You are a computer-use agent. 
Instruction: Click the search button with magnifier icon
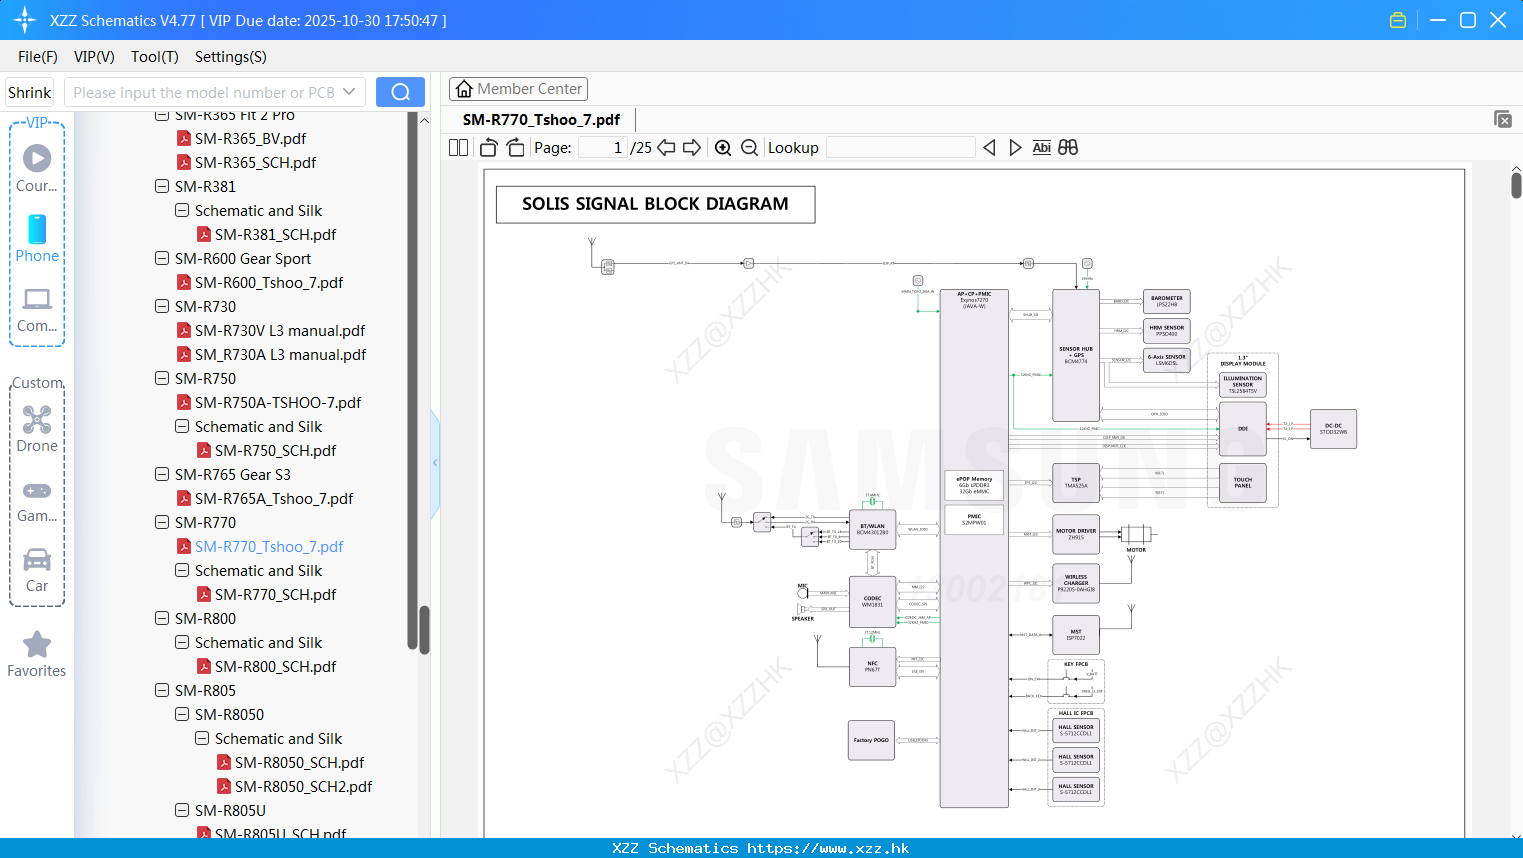400,92
